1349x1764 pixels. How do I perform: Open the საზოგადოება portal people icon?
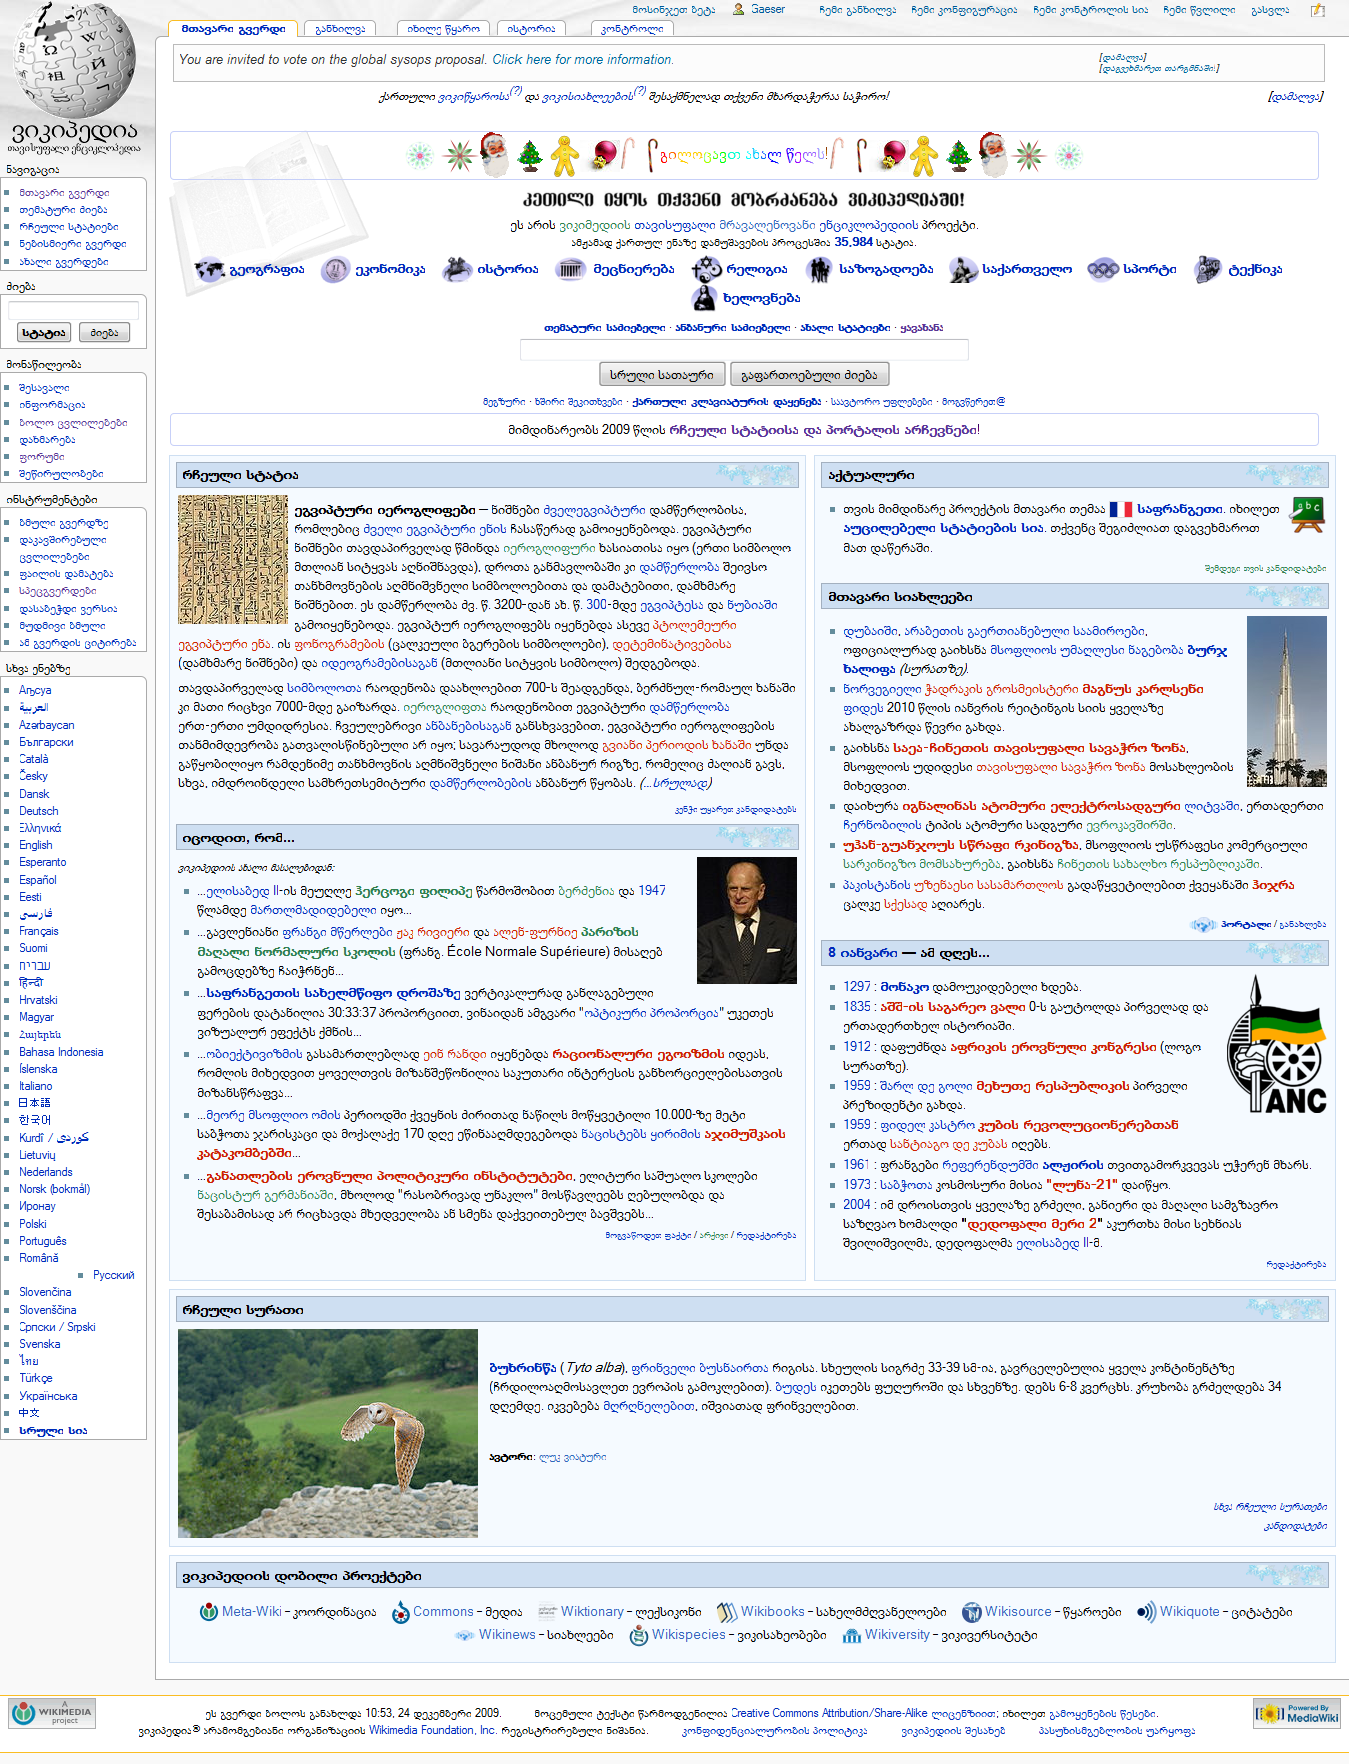click(820, 269)
